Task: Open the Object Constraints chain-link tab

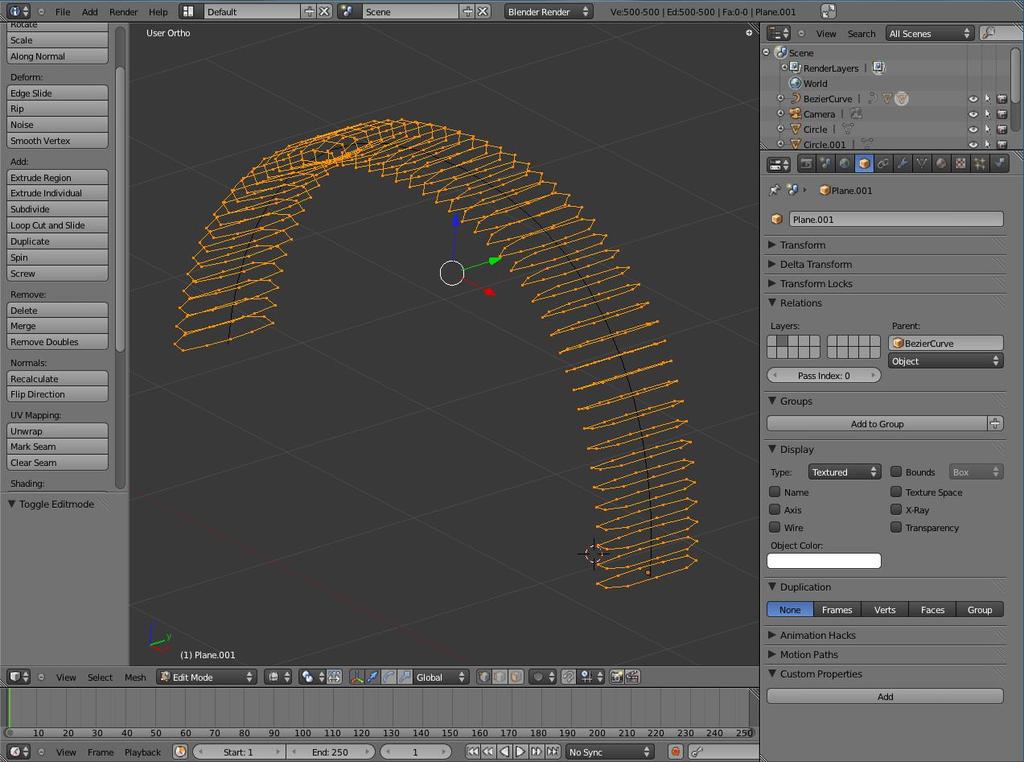Action: 884,164
